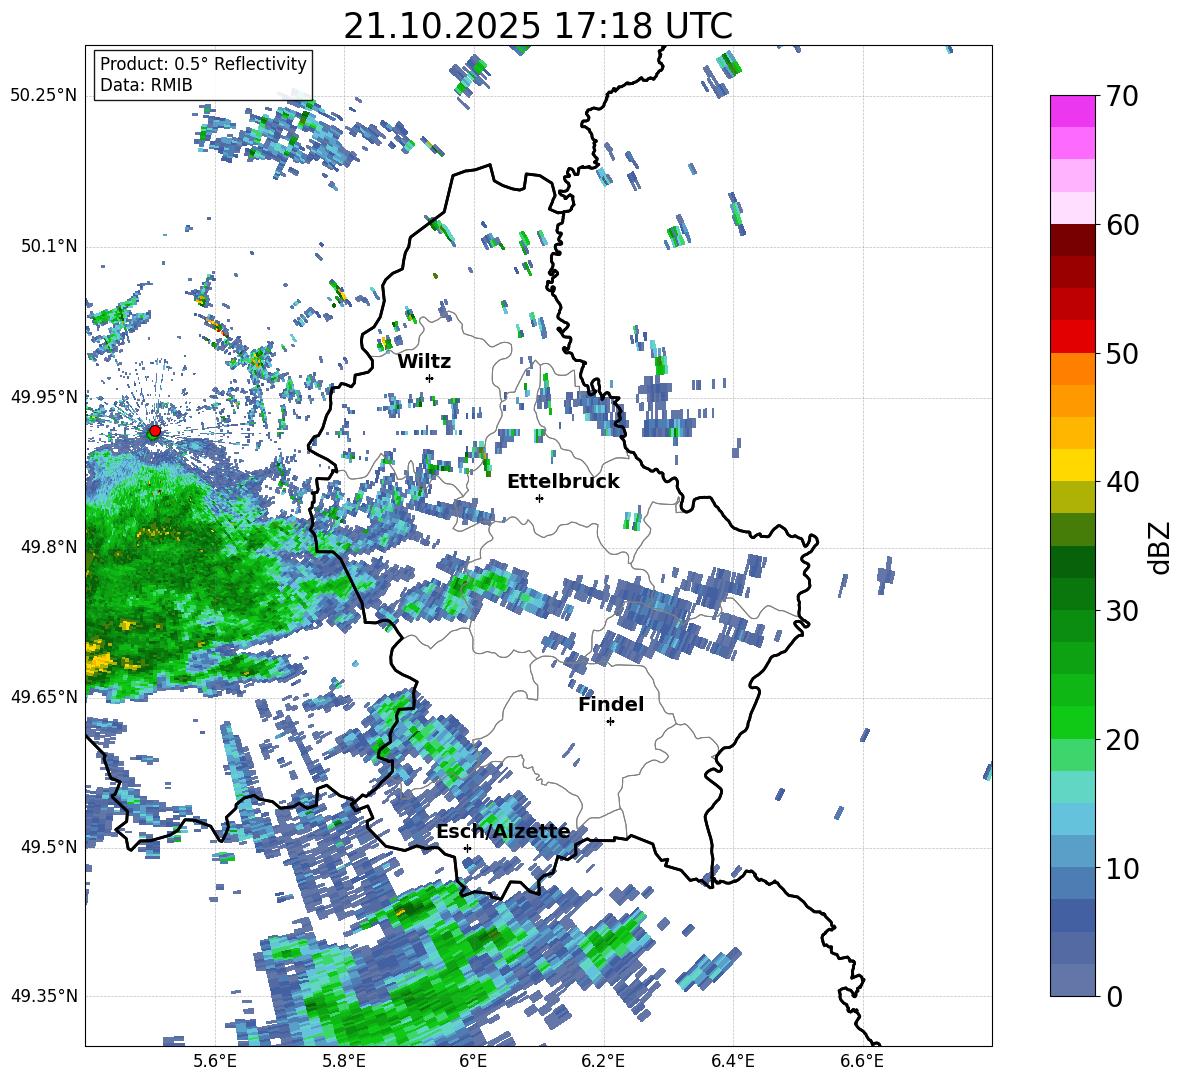This screenshot has height=1081, width=1184.
Task: Click the 49.5°N latitude label
Action: point(48,846)
